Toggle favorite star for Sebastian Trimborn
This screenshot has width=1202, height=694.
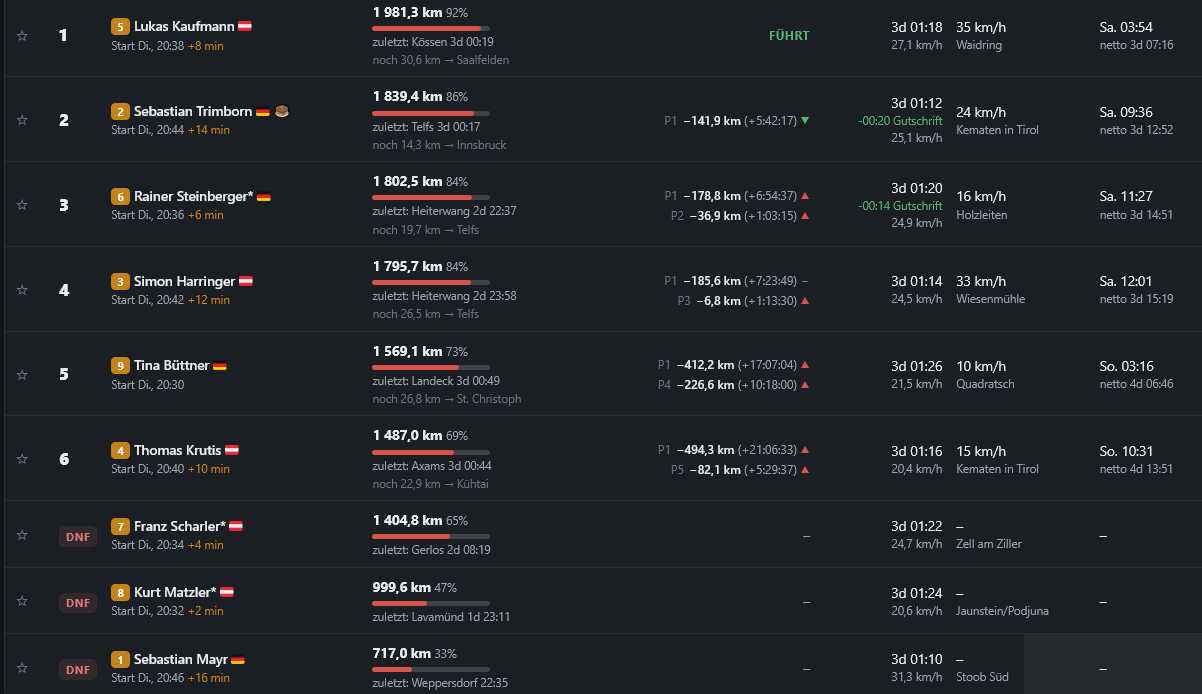coord(22,120)
